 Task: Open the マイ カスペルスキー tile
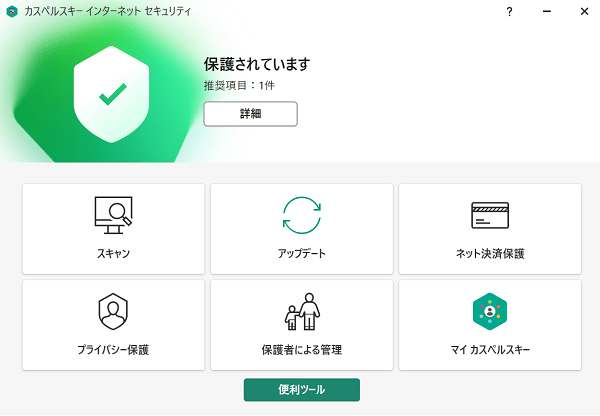click(490, 325)
